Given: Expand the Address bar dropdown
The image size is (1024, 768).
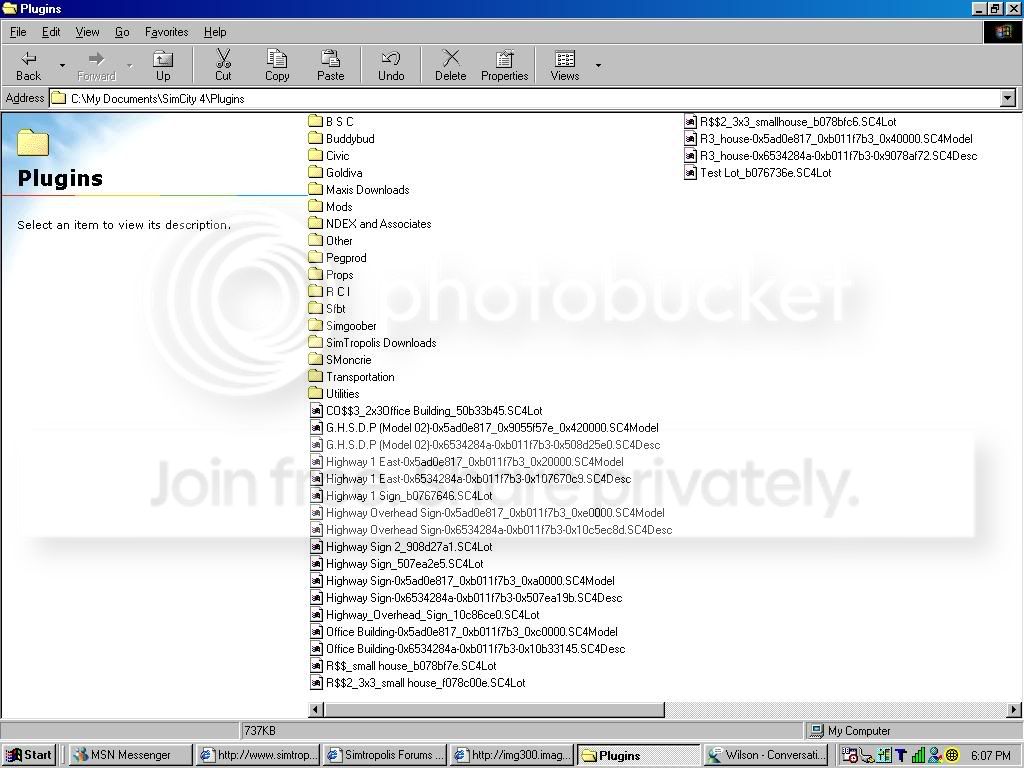Looking at the screenshot, I should point(1008,99).
